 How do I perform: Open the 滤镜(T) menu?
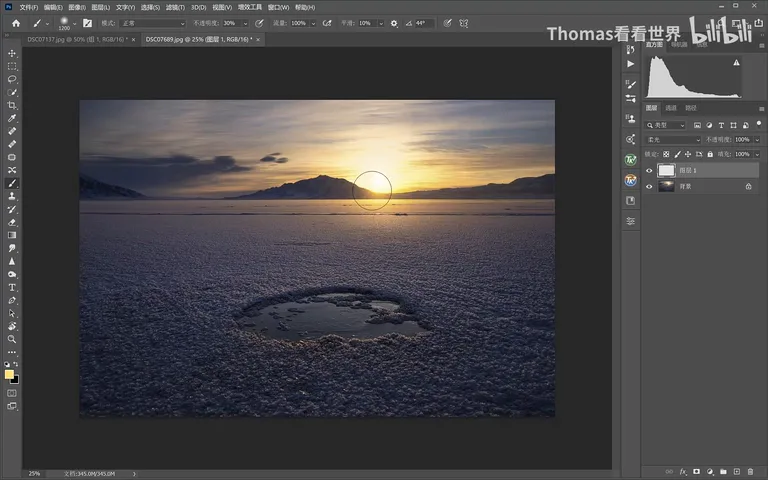(175, 7)
